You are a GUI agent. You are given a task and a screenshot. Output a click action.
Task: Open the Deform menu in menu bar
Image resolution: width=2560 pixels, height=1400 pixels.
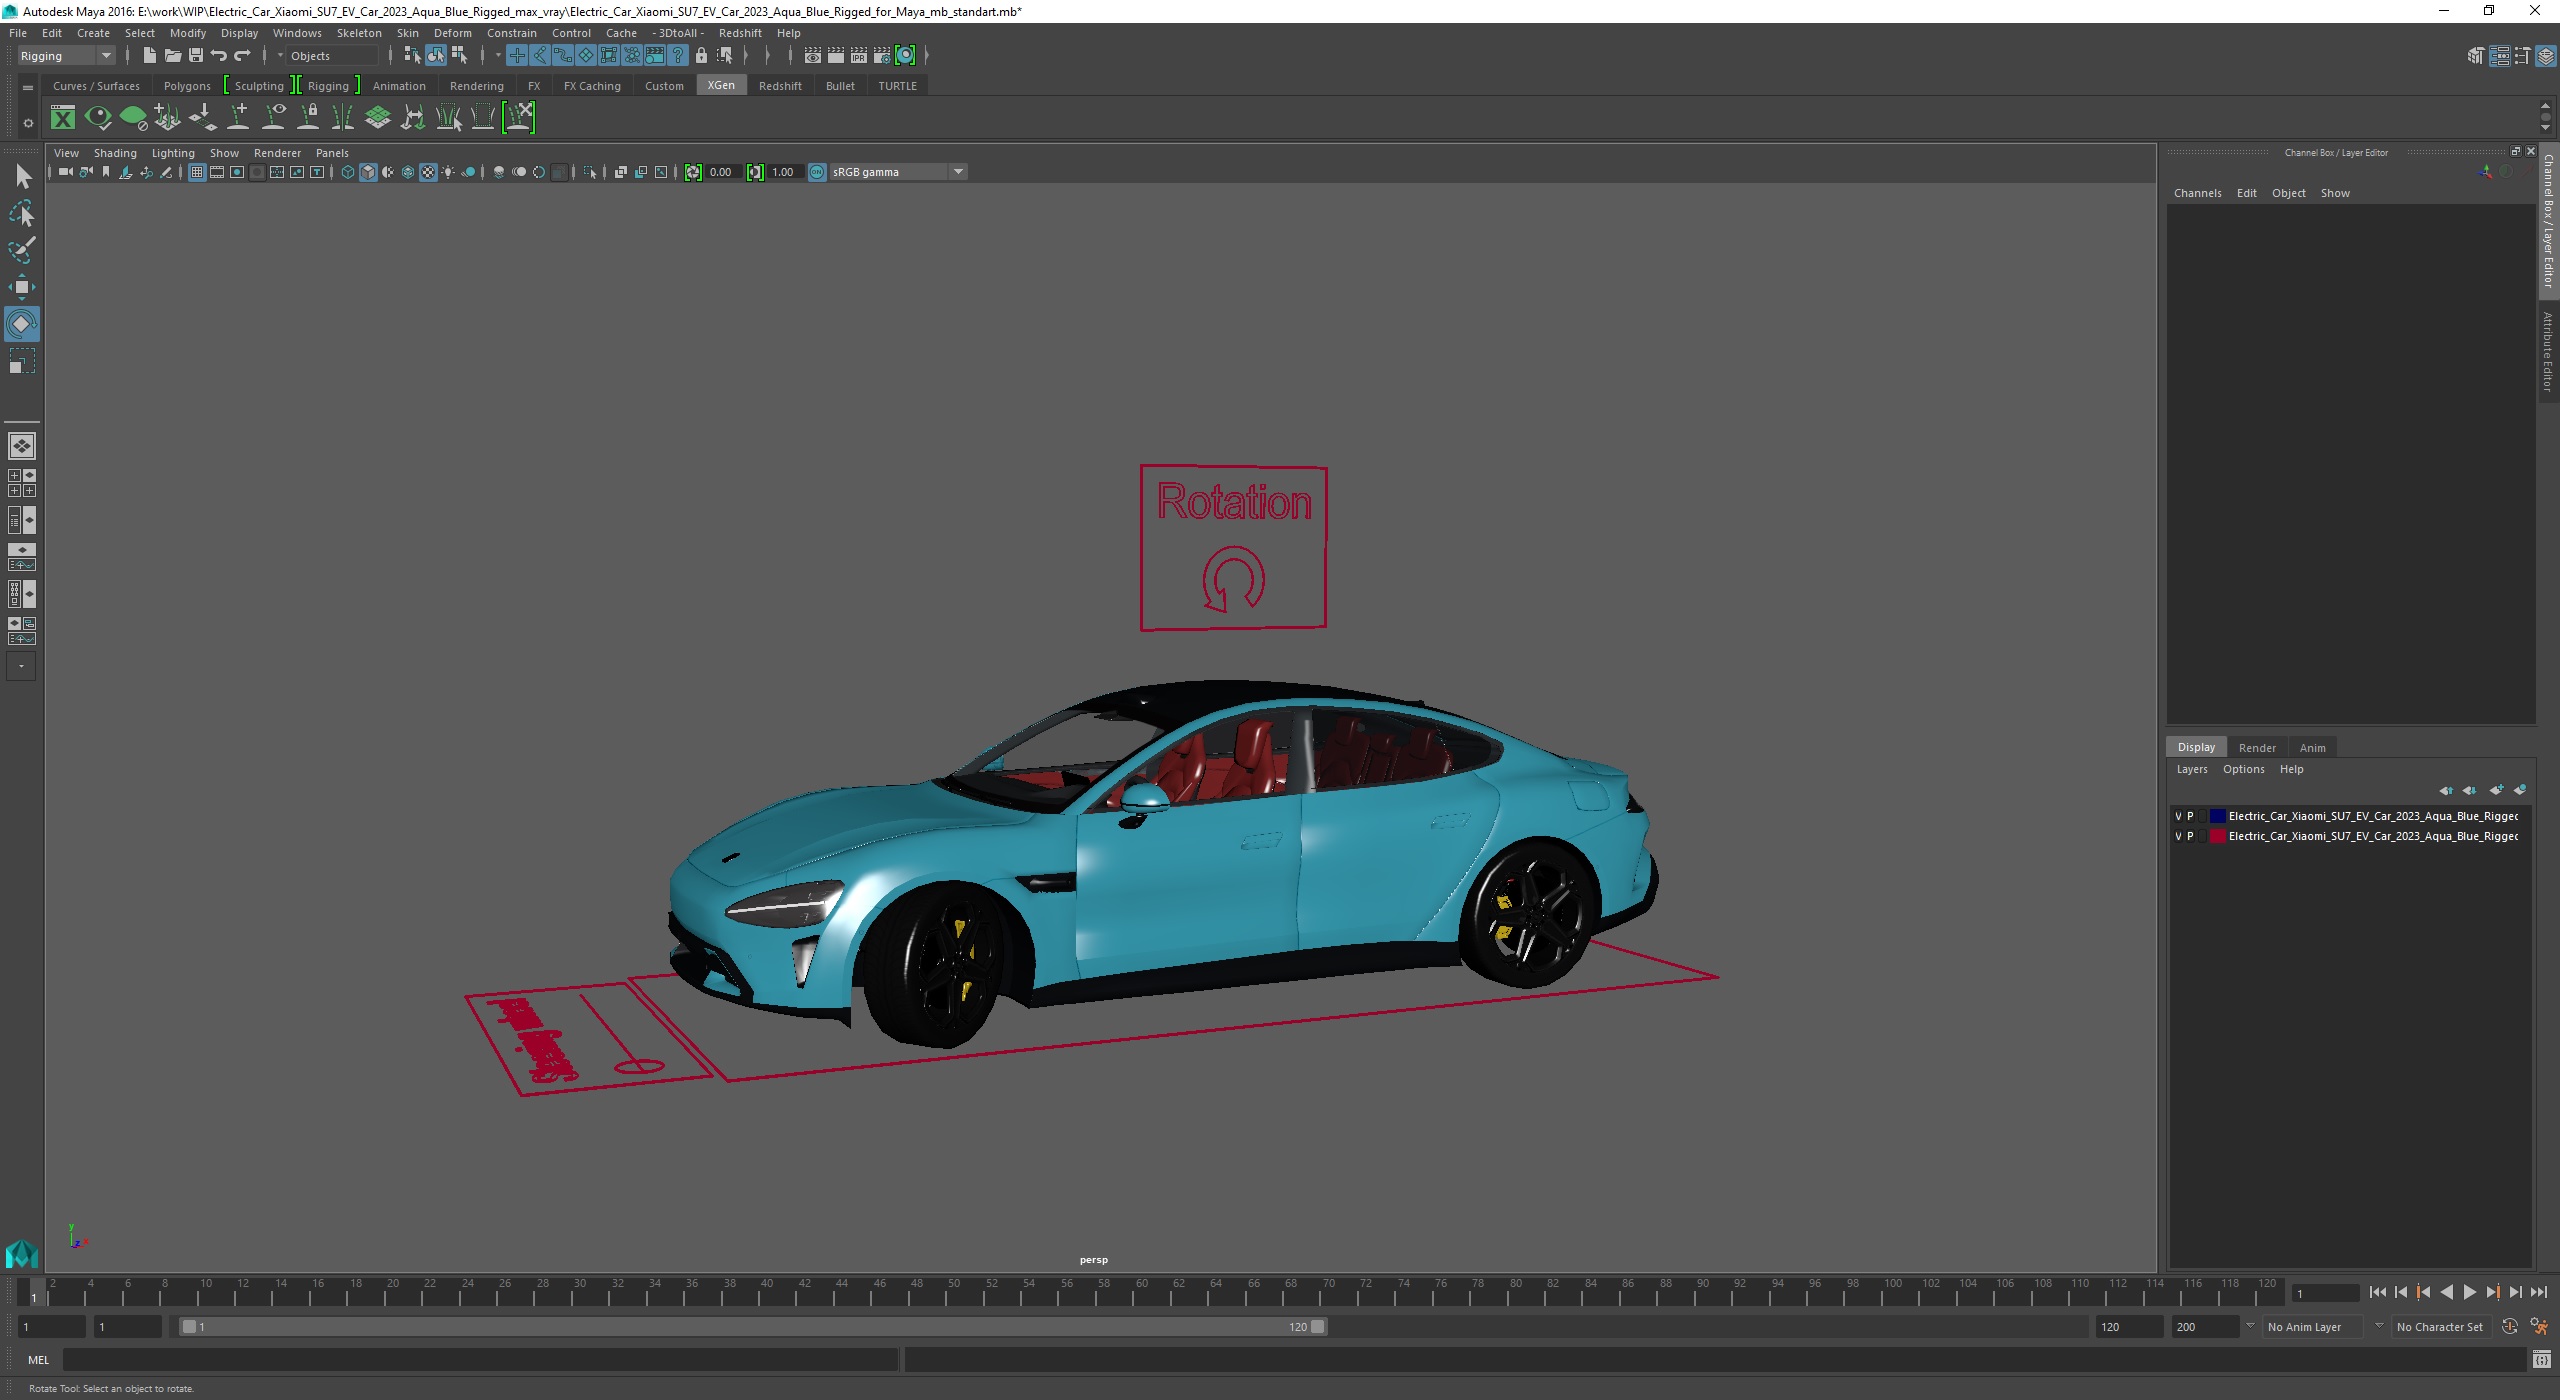coord(452,33)
